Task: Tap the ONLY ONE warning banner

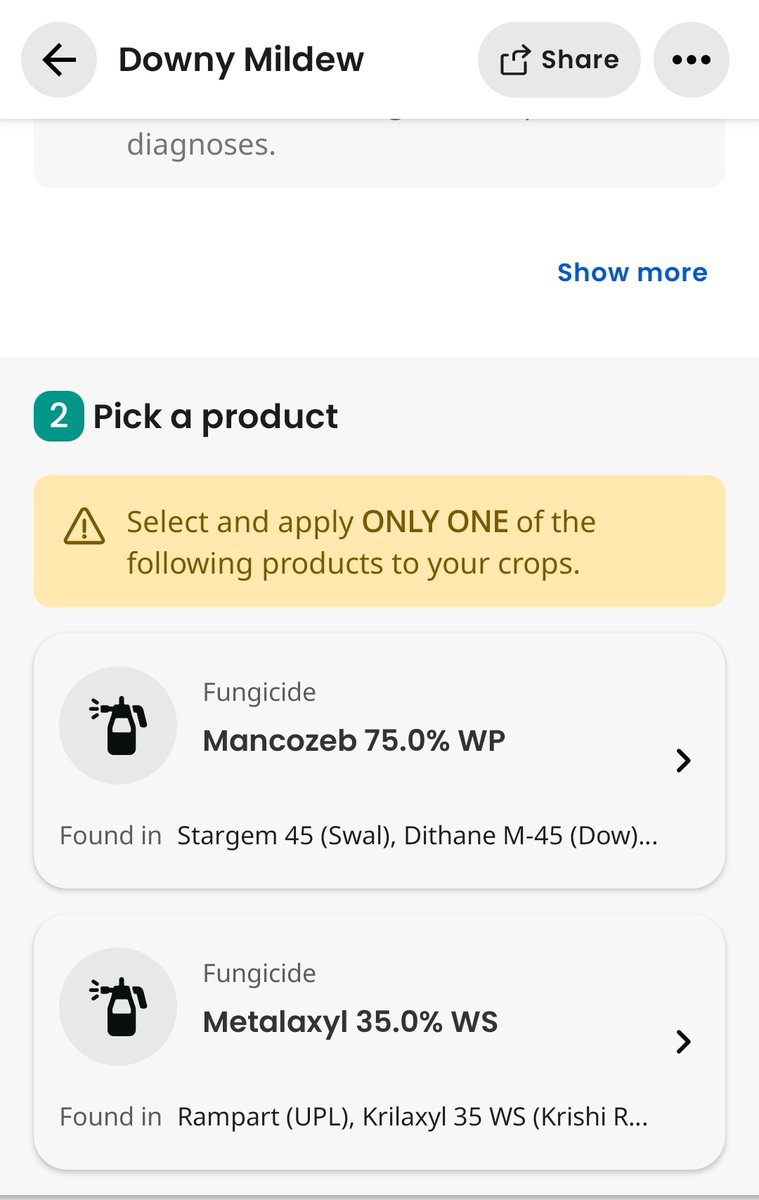Action: [x=379, y=541]
